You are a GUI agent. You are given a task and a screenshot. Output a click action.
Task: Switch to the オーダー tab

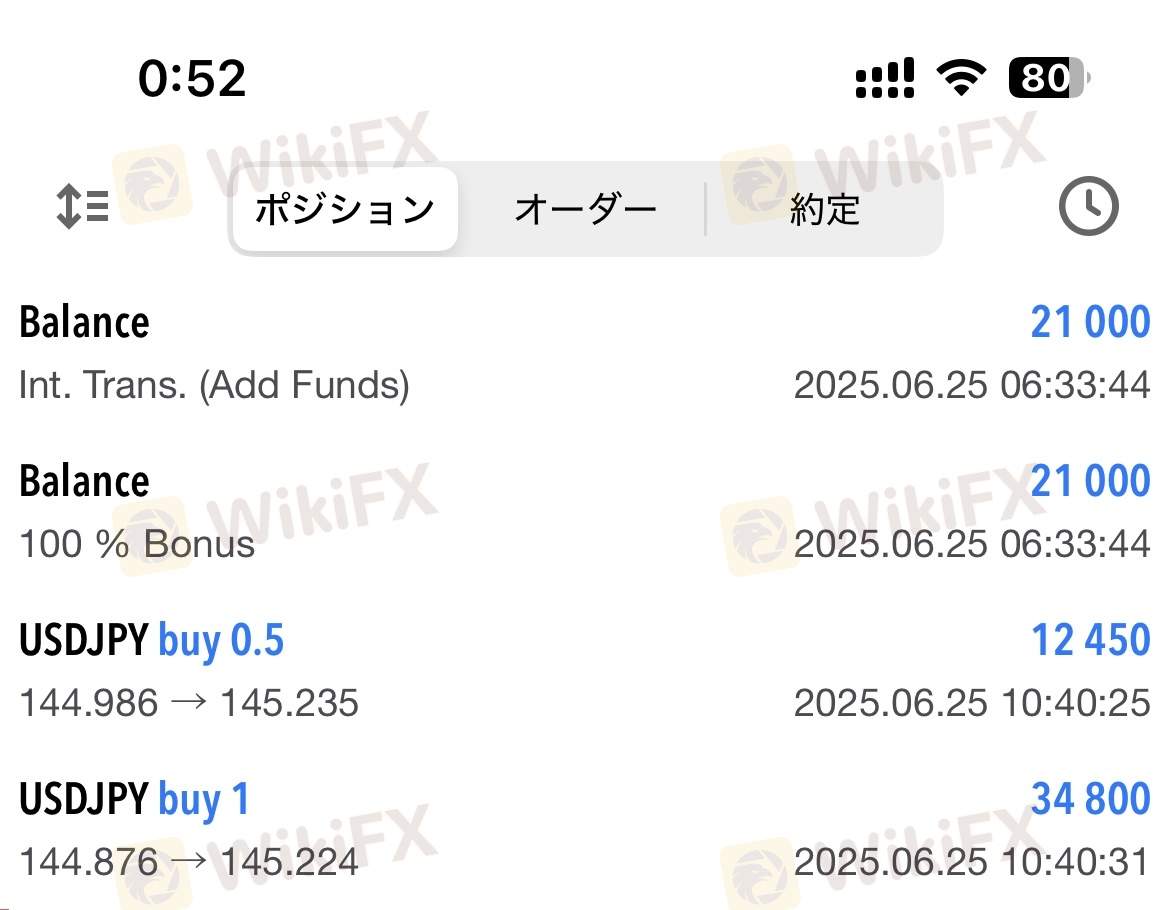(585, 209)
